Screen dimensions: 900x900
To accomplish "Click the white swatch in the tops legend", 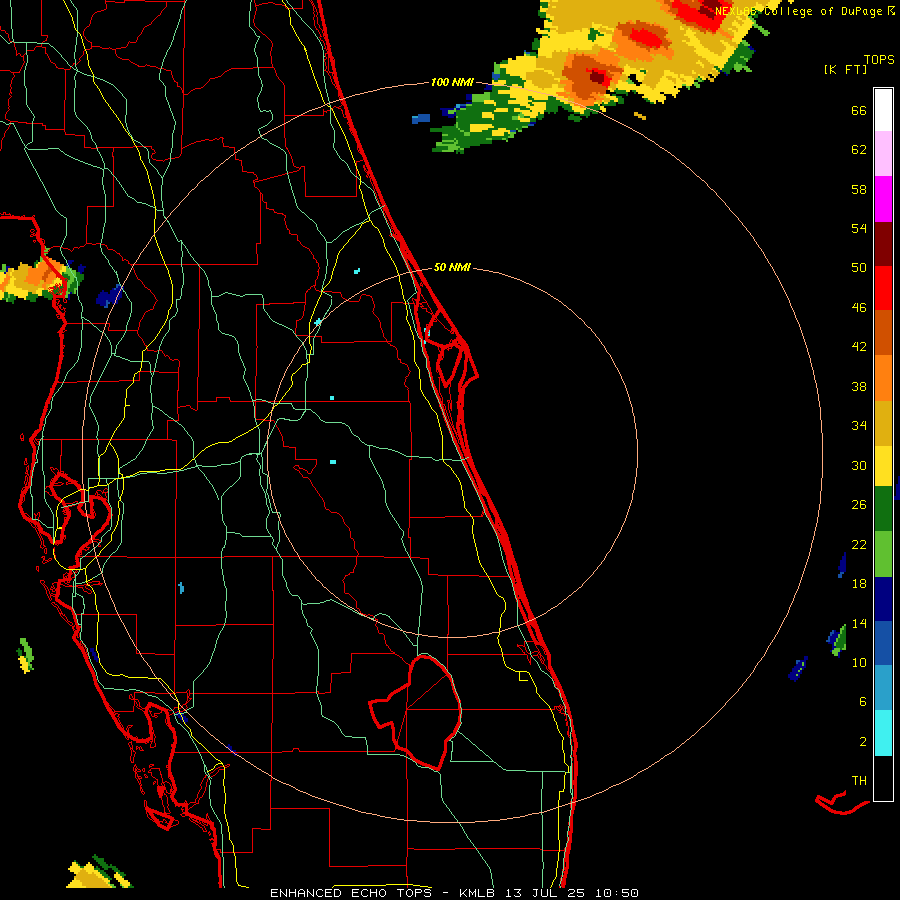I will coord(883,110).
